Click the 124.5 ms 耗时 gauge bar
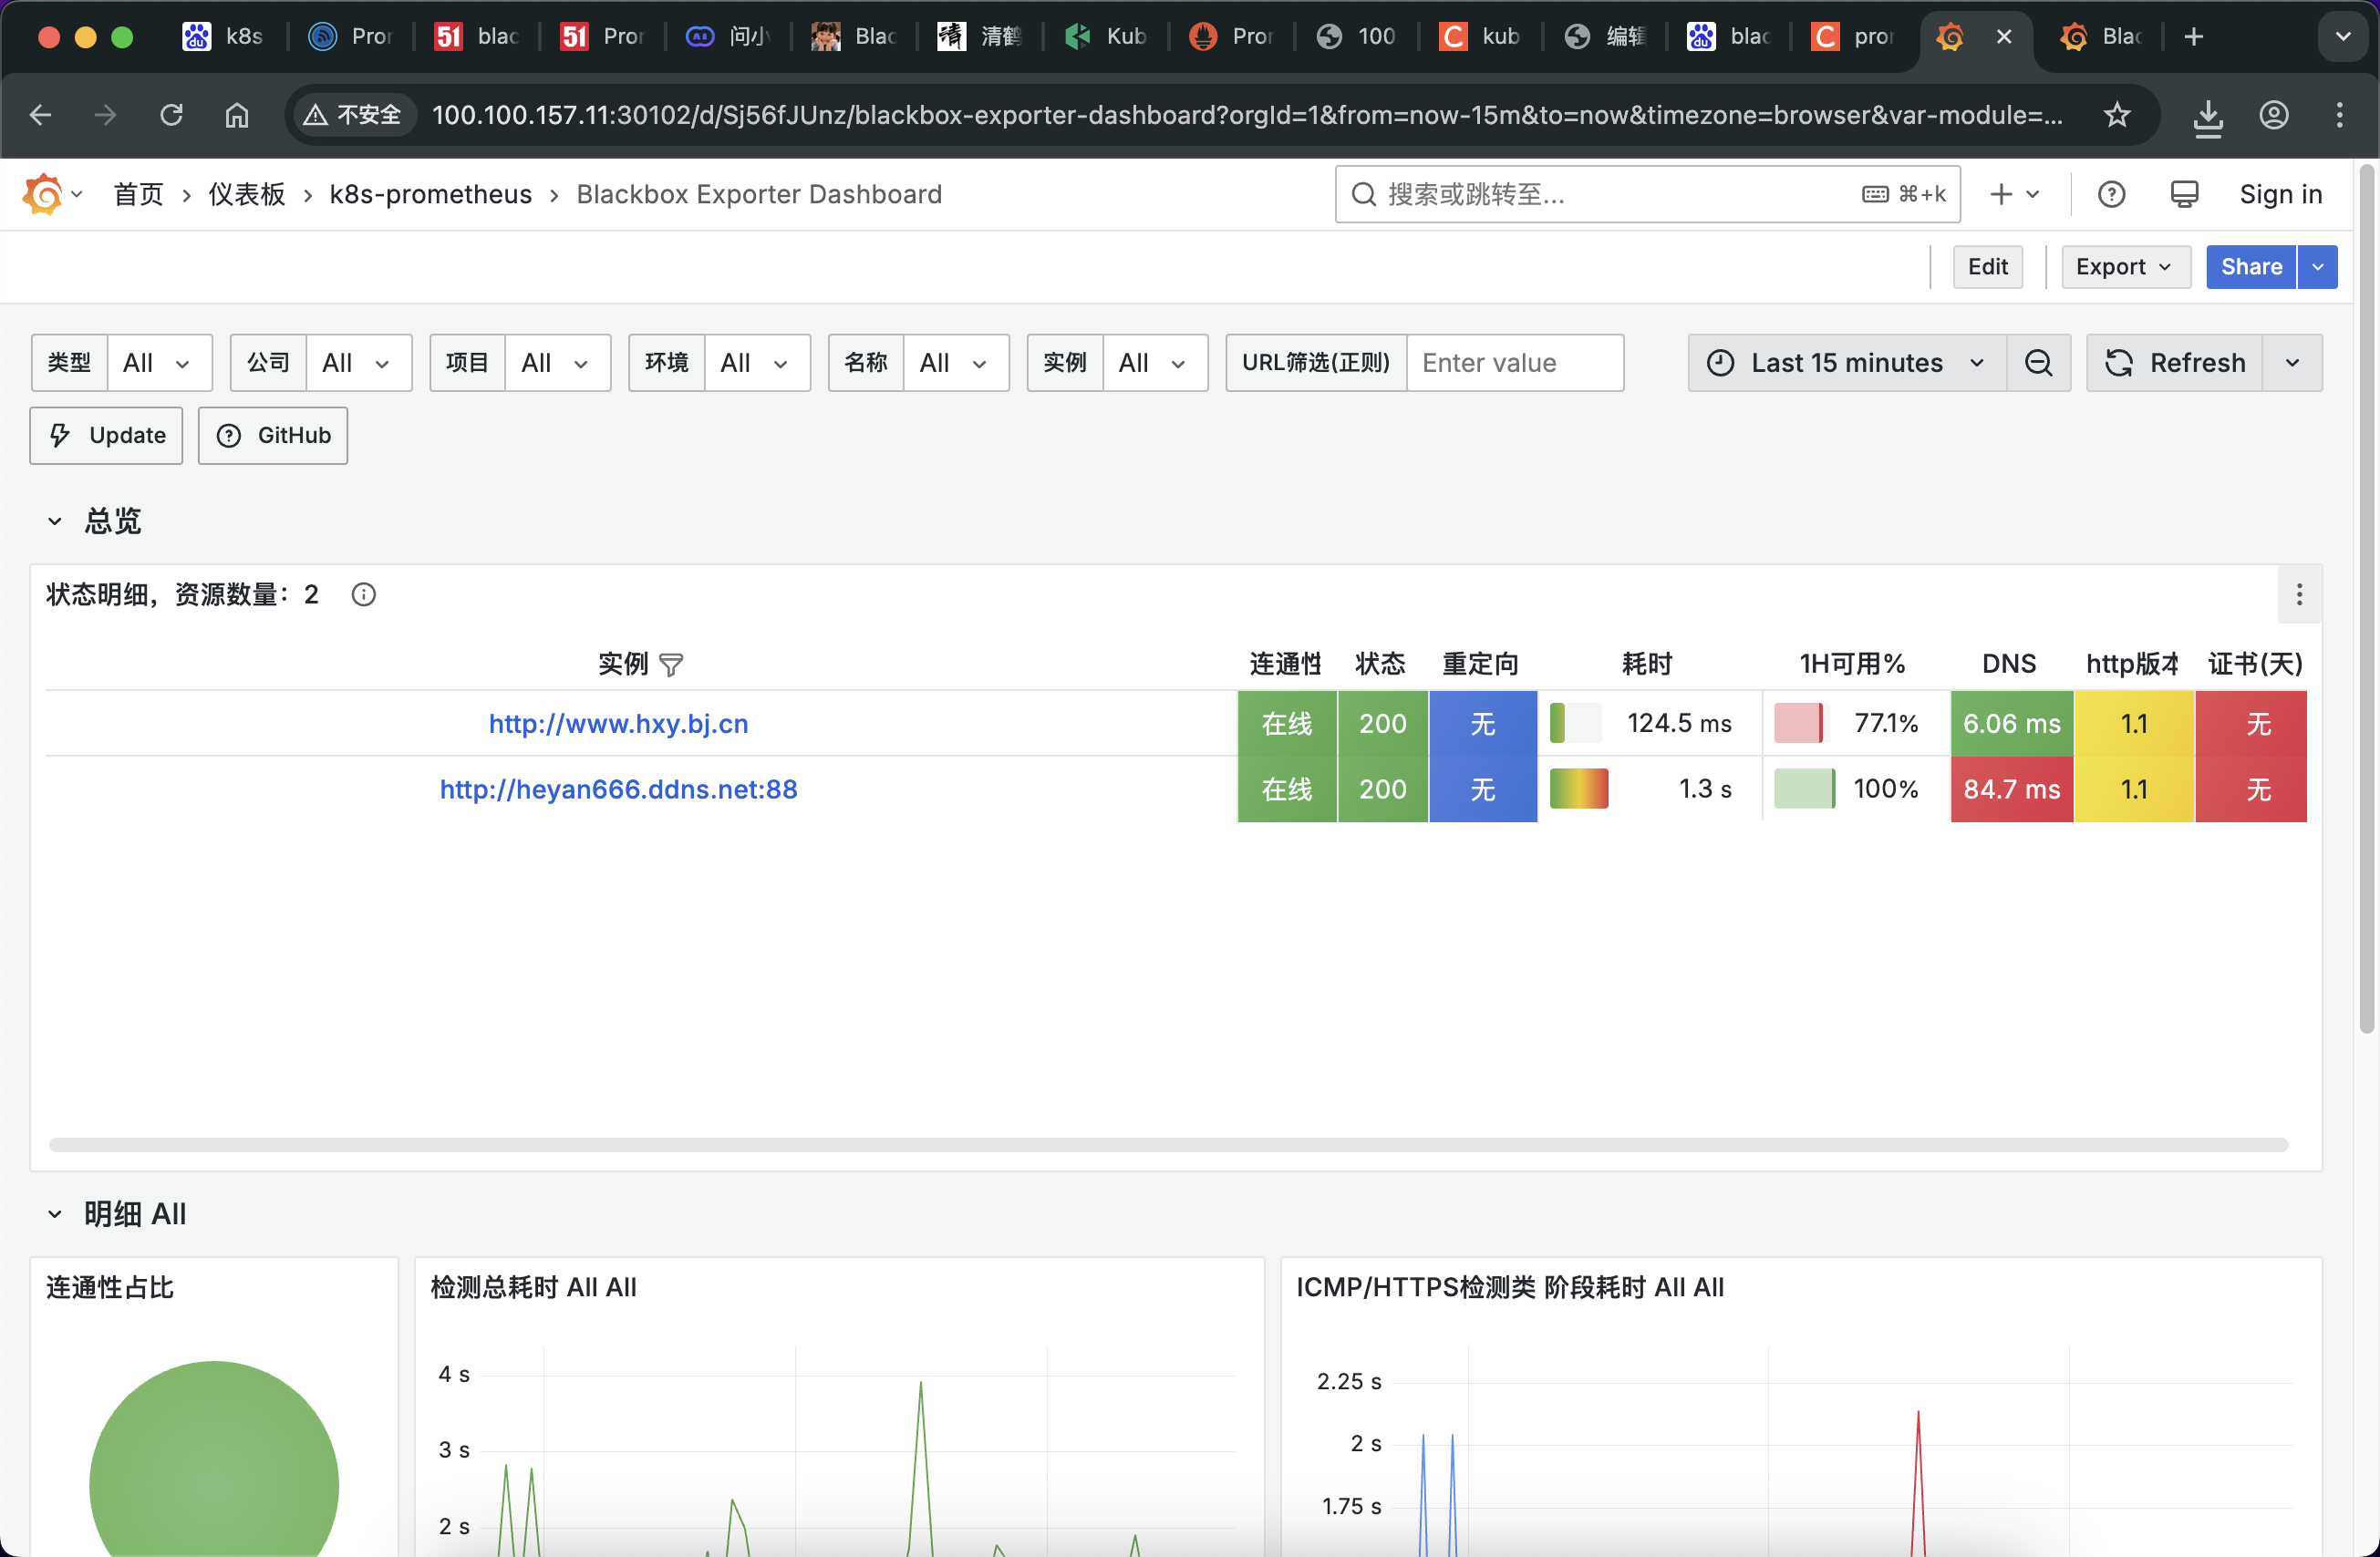Viewport: 2380px width, 1557px height. point(1576,724)
